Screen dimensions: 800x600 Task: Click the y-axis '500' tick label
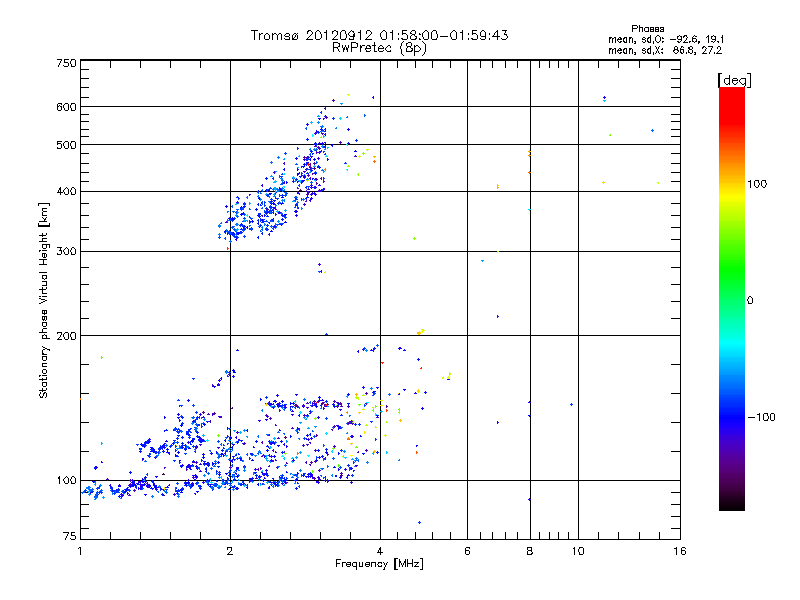click(66, 145)
